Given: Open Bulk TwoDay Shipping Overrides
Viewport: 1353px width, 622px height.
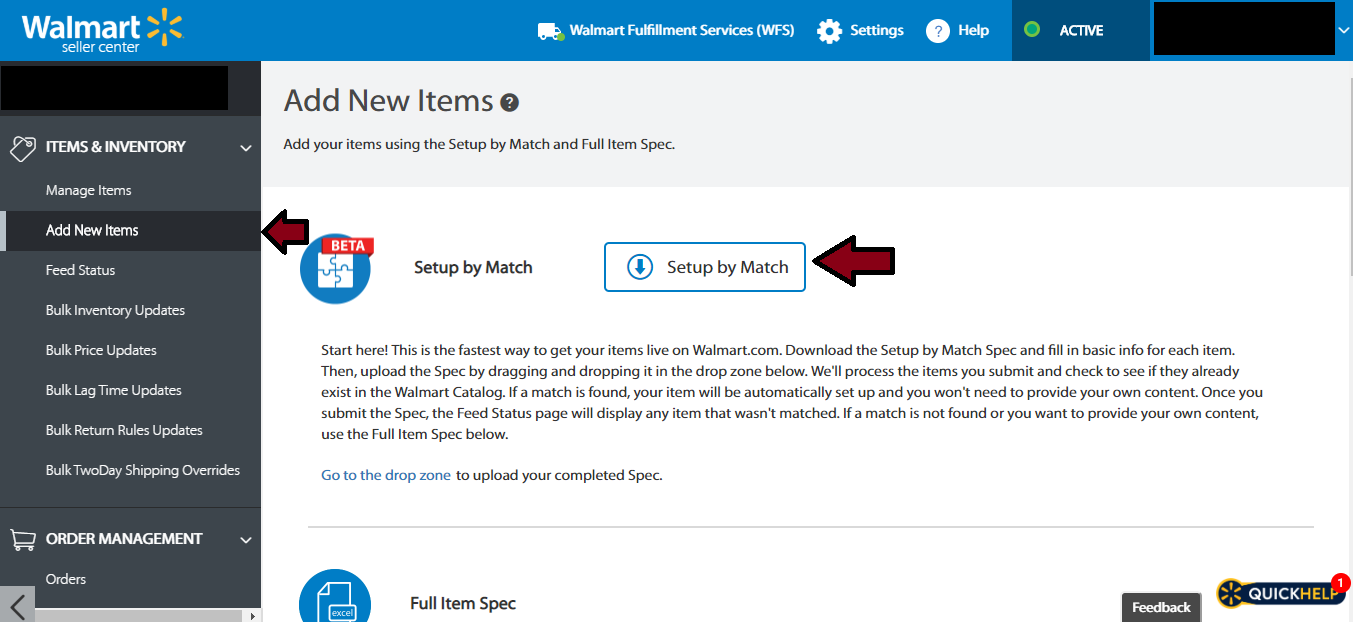Looking at the screenshot, I should [143, 470].
